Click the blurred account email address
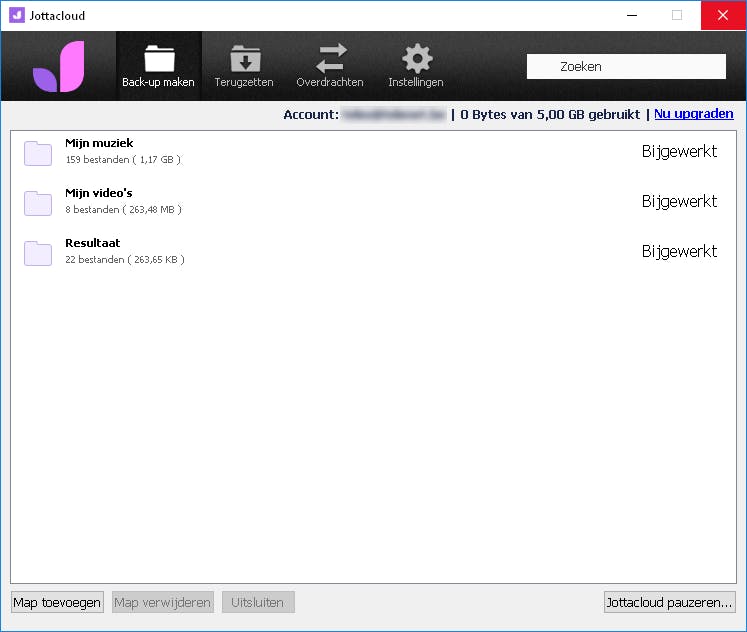Screen dimensions: 747x632 [x=394, y=114]
